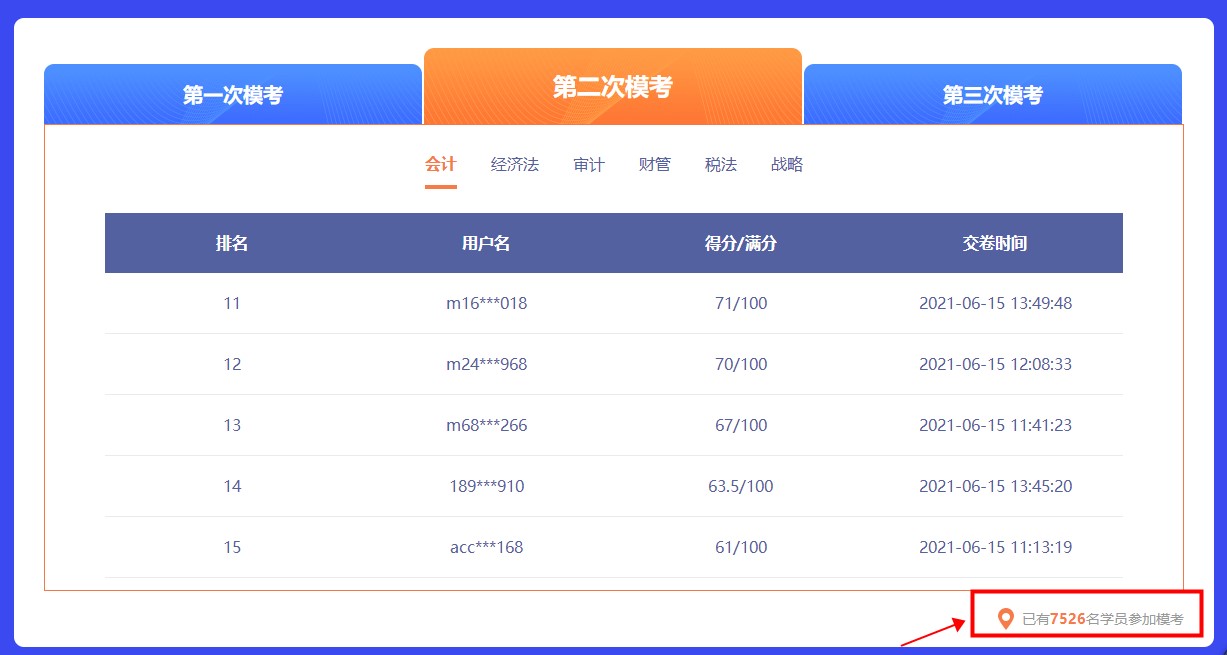
Task: Select the 第二次模考 tab
Action: coord(613,87)
